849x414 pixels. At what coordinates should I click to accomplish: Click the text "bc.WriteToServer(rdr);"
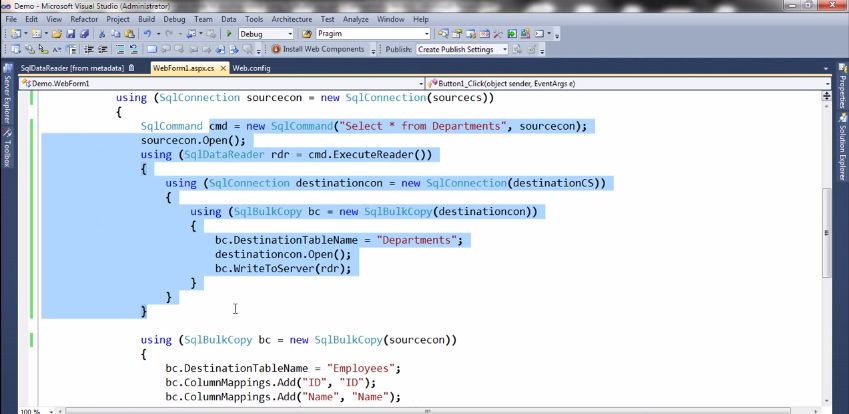[283, 268]
